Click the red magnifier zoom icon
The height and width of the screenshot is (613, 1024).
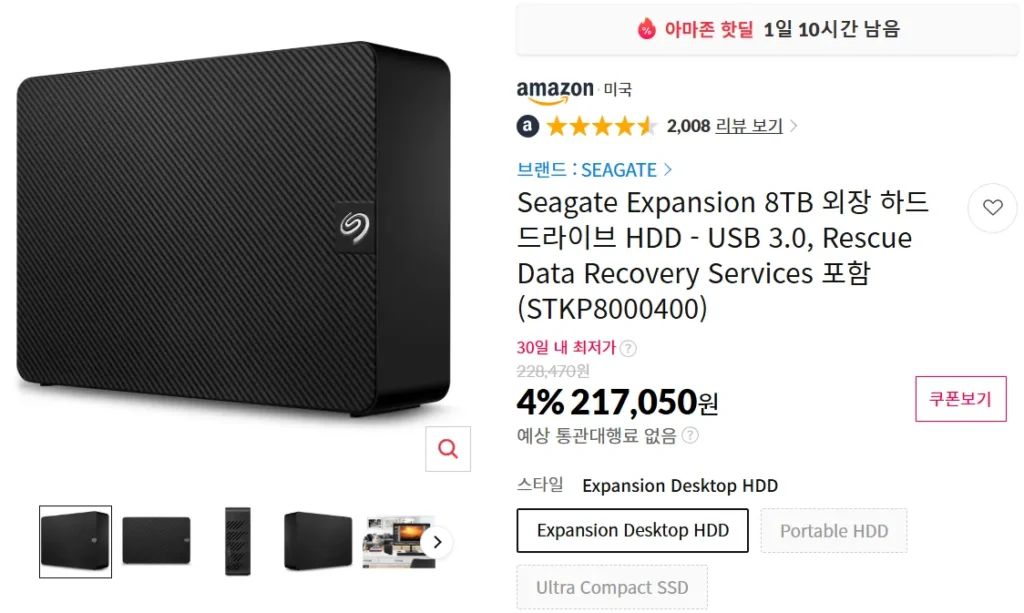447,449
